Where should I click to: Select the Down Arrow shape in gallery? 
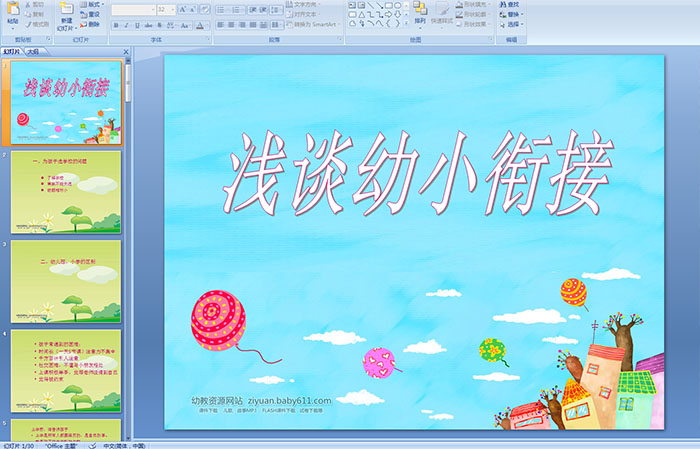397,14
